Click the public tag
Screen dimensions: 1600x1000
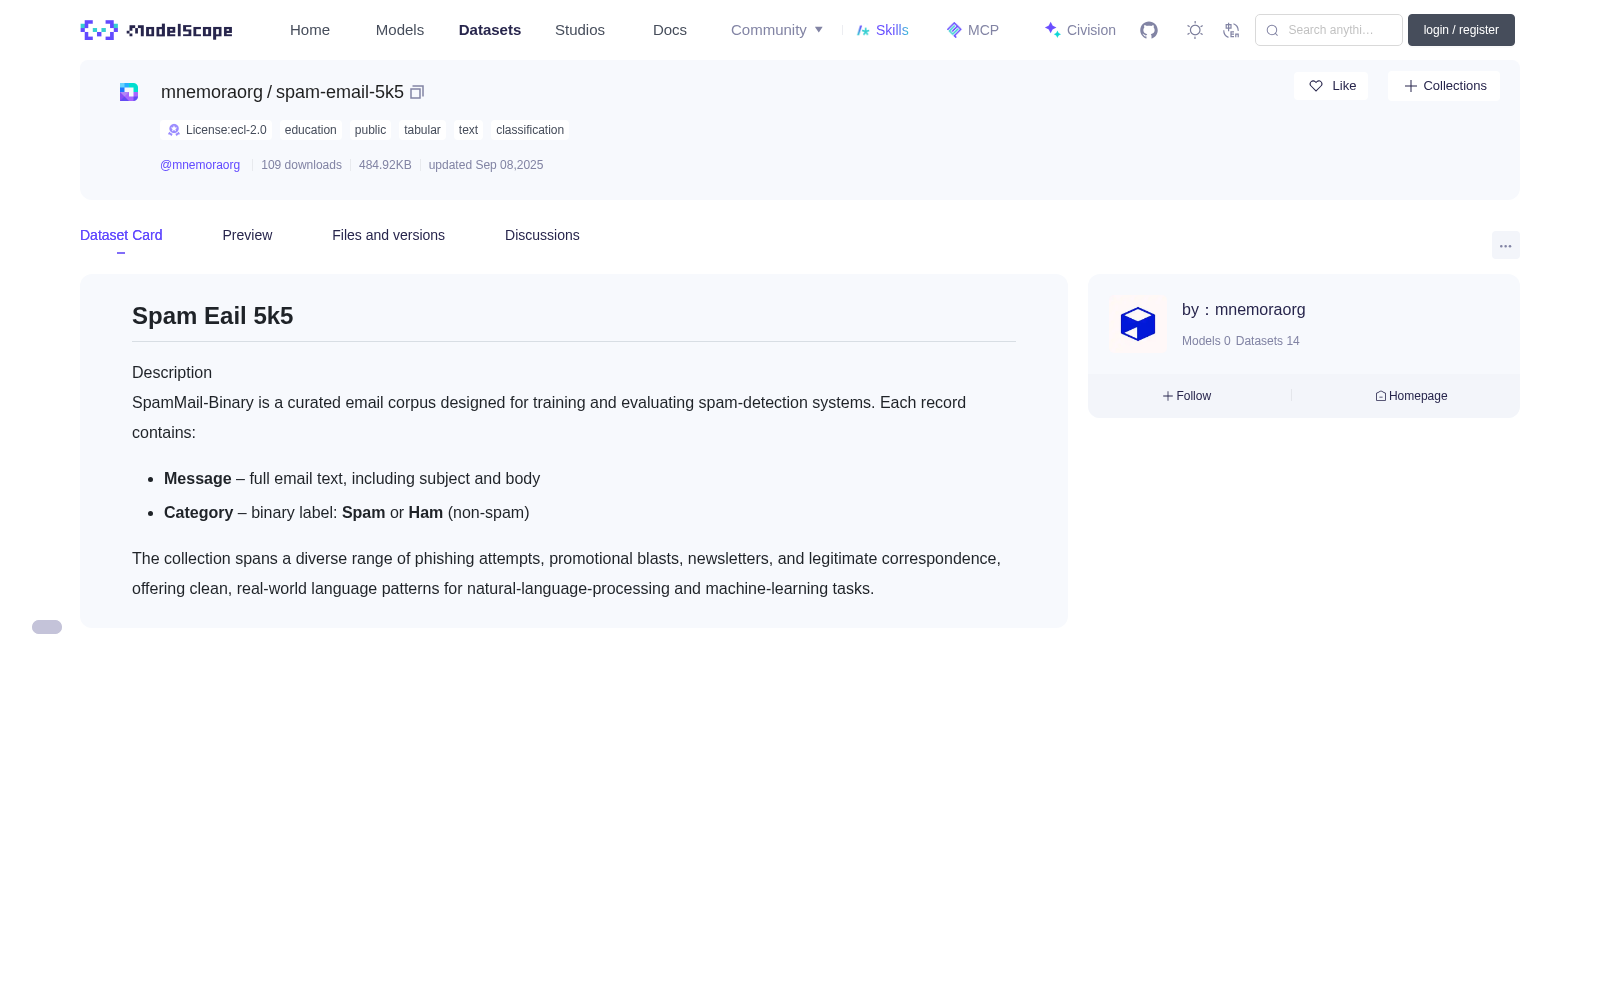click(x=370, y=130)
